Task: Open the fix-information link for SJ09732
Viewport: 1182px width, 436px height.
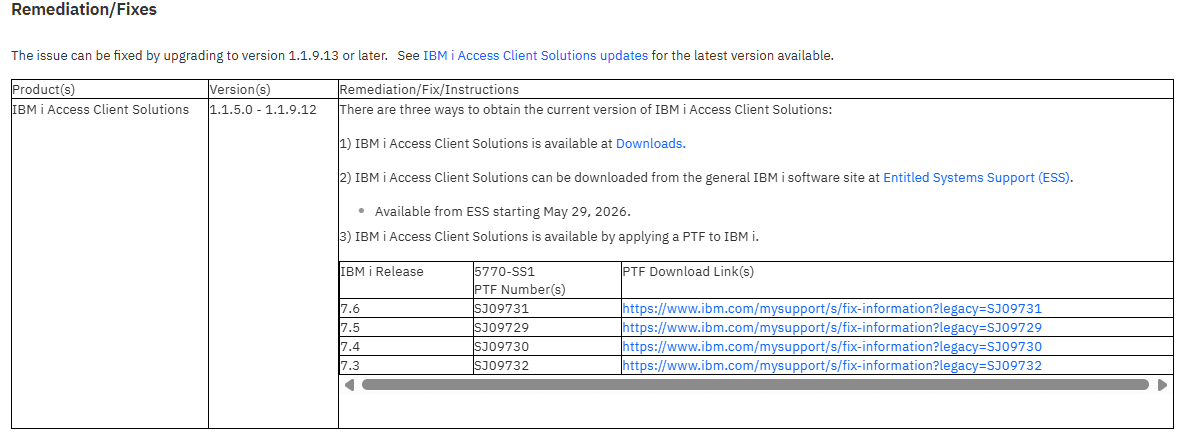Action: pos(831,366)
